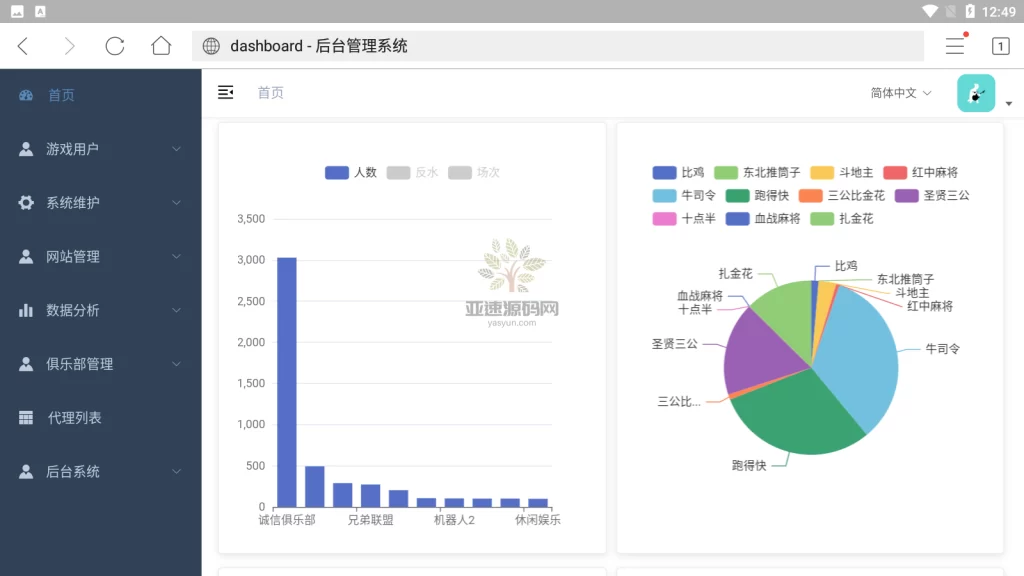Select the 数据分析 bar chart icon in sidebar
This screenshot has width=1024, height=576.
pos(24,310)
